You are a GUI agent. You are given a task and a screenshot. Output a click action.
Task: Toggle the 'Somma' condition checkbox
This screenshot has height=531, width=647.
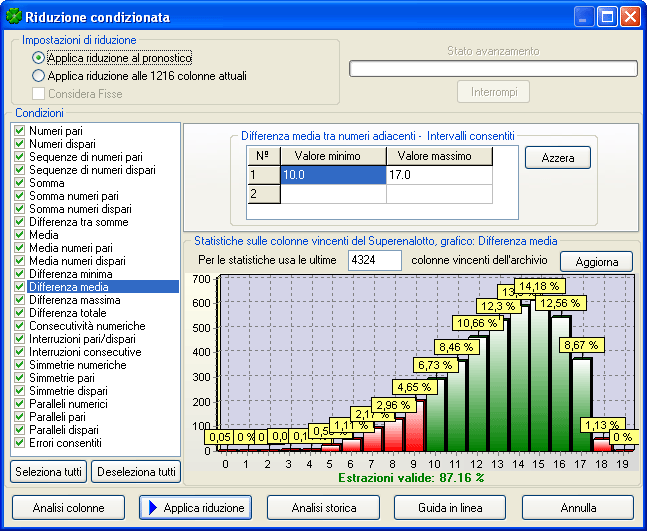(19, 183)
